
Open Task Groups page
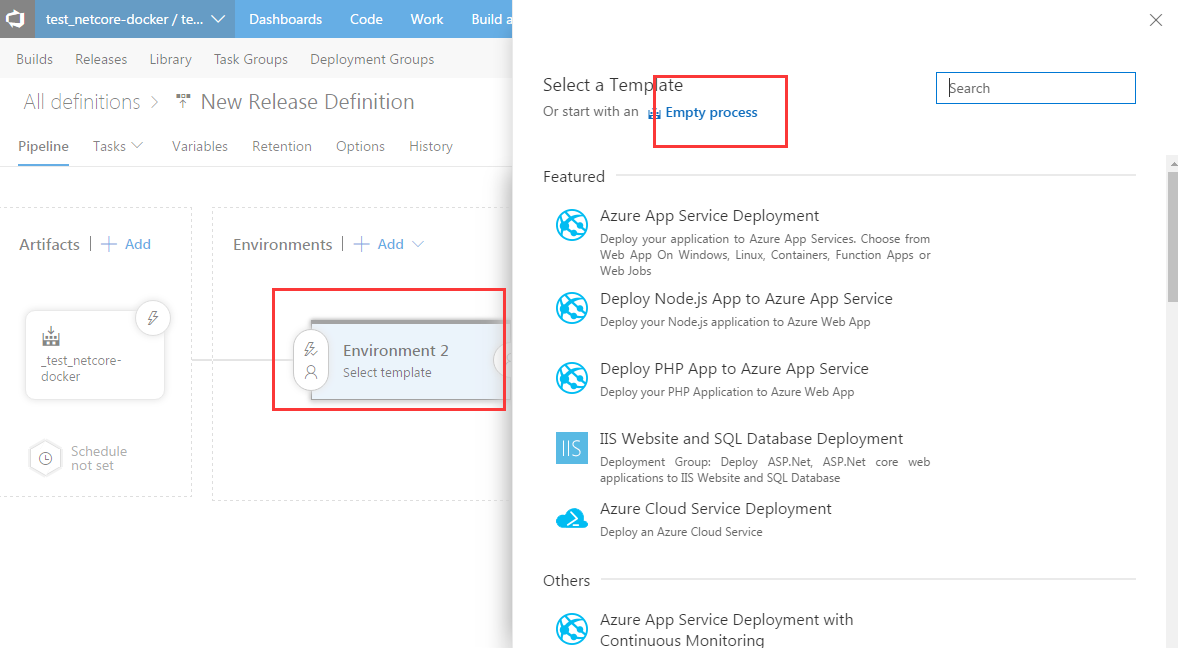point(250,59)
